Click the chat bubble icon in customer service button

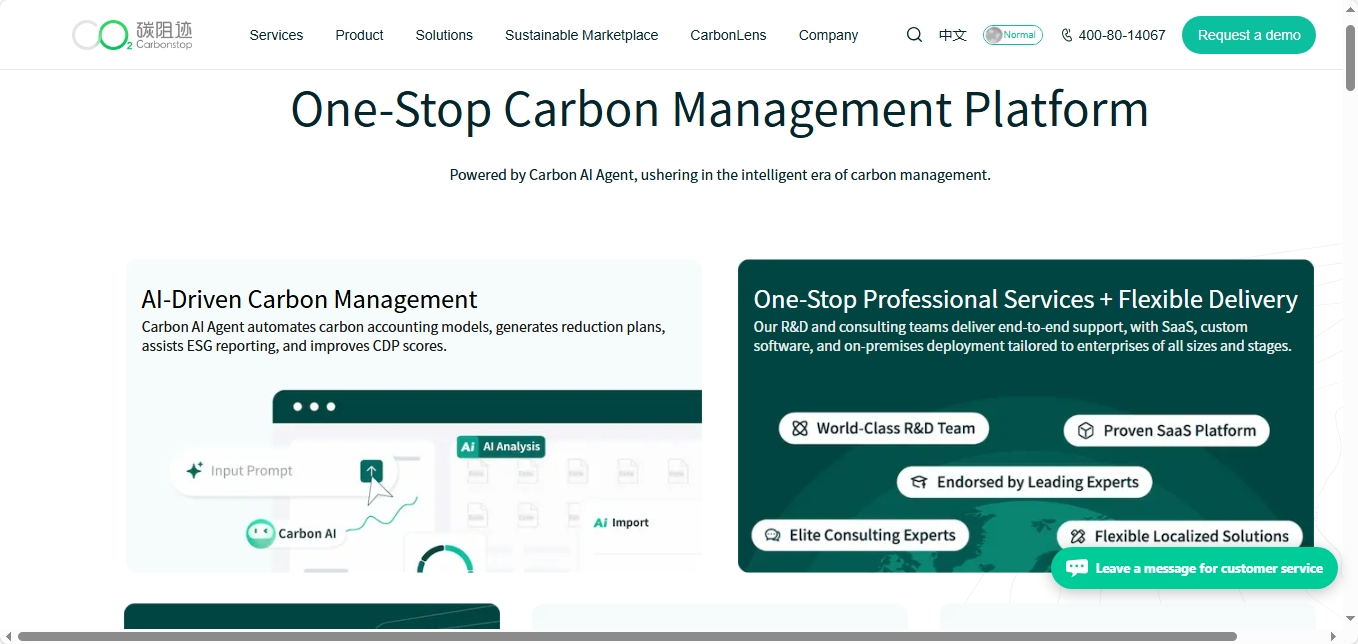coord(1077,568)
